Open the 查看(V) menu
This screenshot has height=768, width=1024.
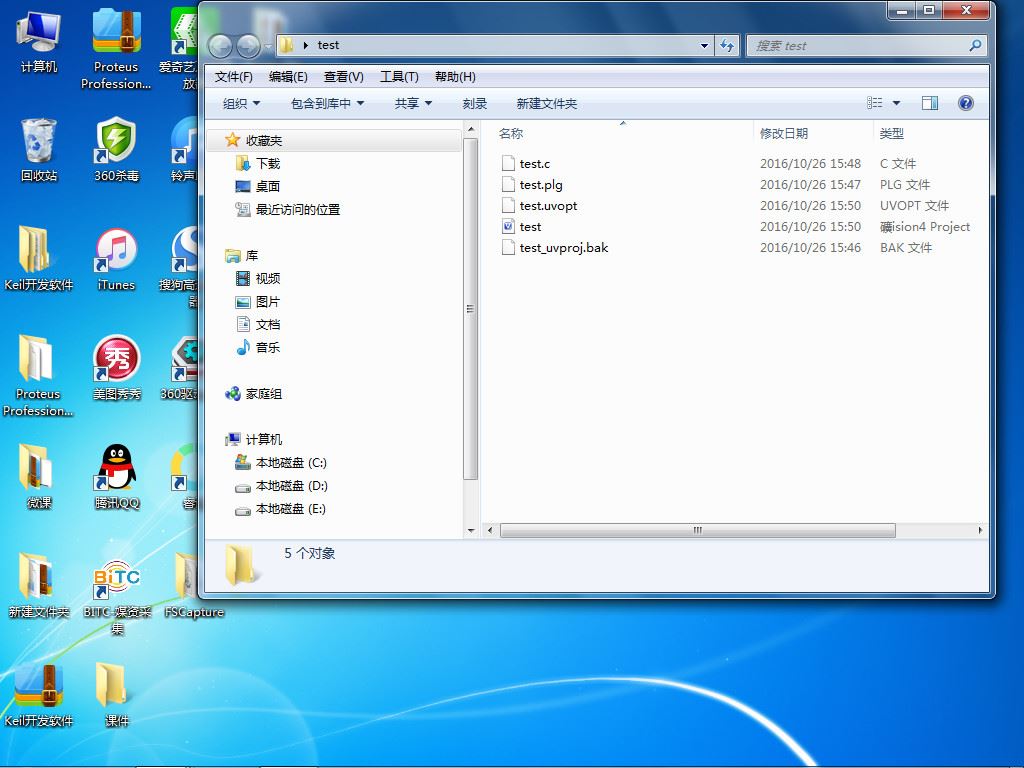point(344,76)
